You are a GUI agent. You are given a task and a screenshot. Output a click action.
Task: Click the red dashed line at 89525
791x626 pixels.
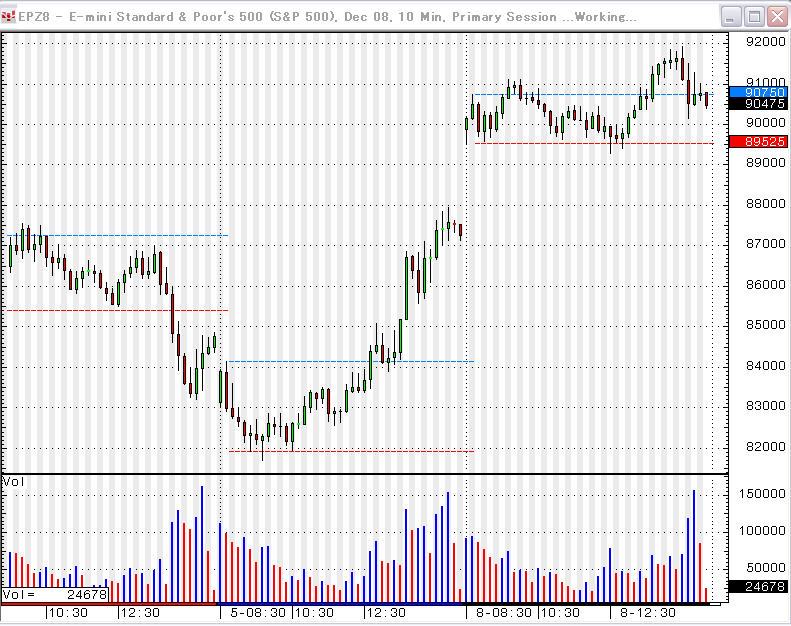coord(594,144)
